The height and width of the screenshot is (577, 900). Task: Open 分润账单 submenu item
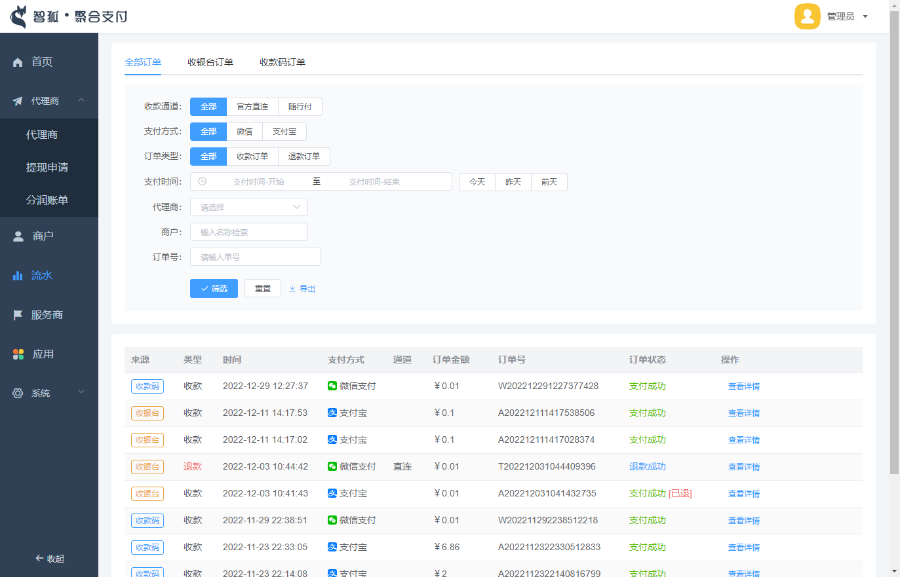(49, 200)
